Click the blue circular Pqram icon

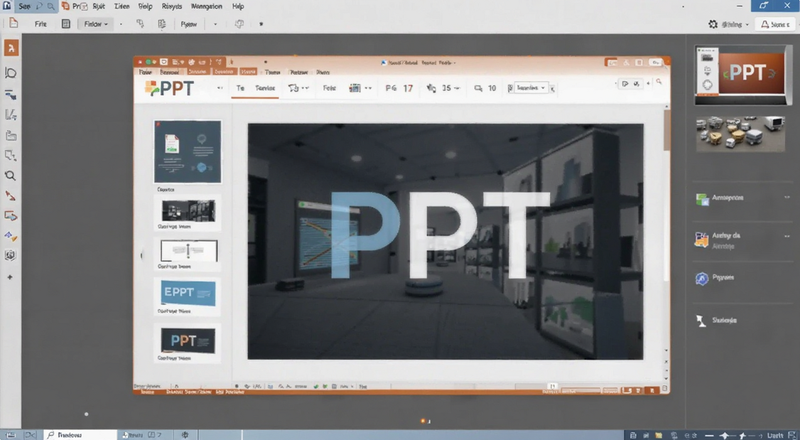coord(702,278)
